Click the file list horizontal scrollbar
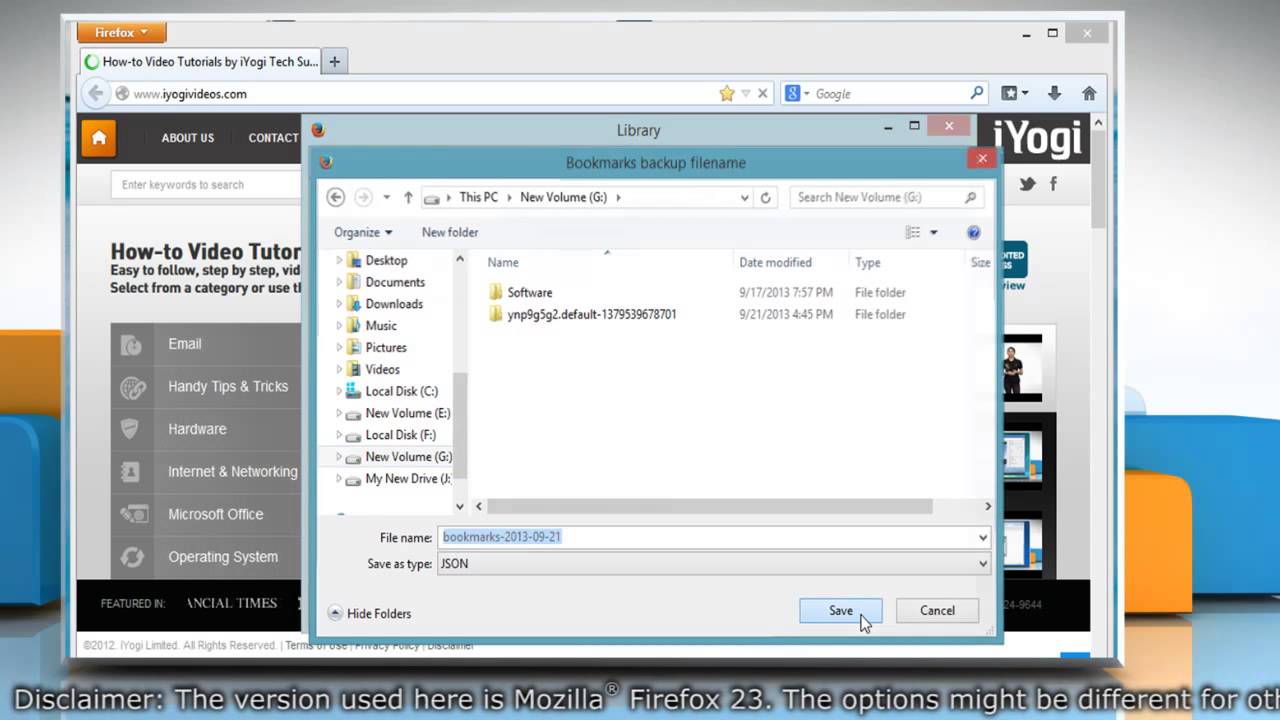The image size is (1280, 720). point(710,506)
